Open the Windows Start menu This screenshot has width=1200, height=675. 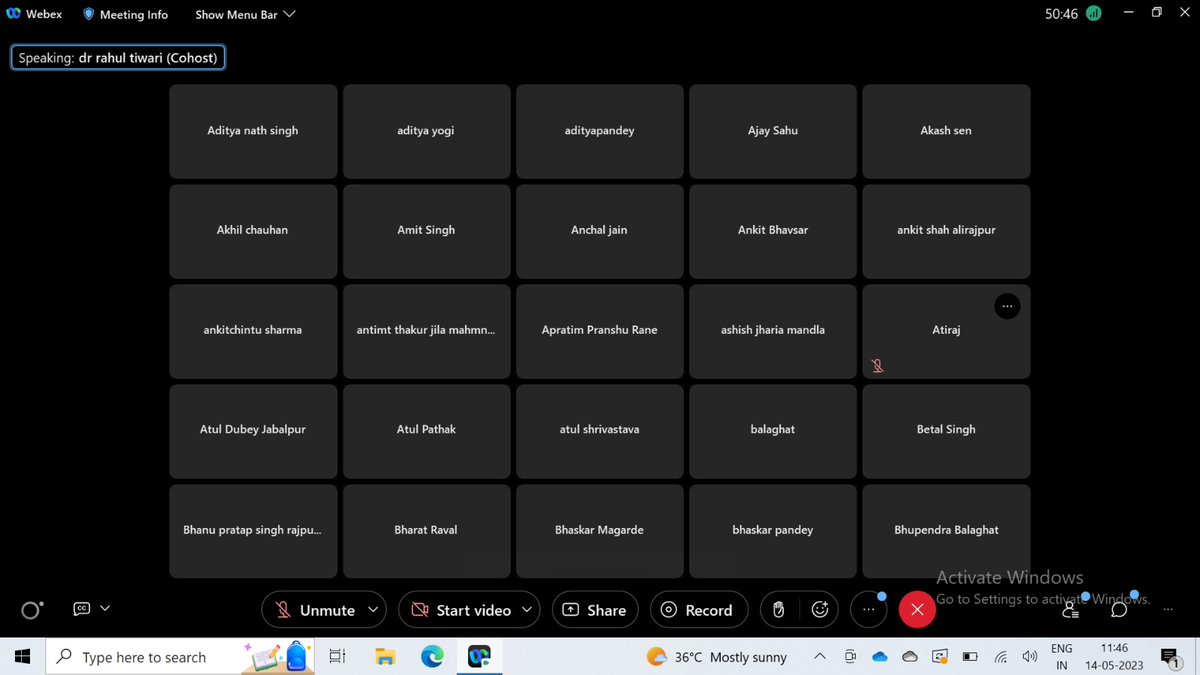[x=22, y=657]
